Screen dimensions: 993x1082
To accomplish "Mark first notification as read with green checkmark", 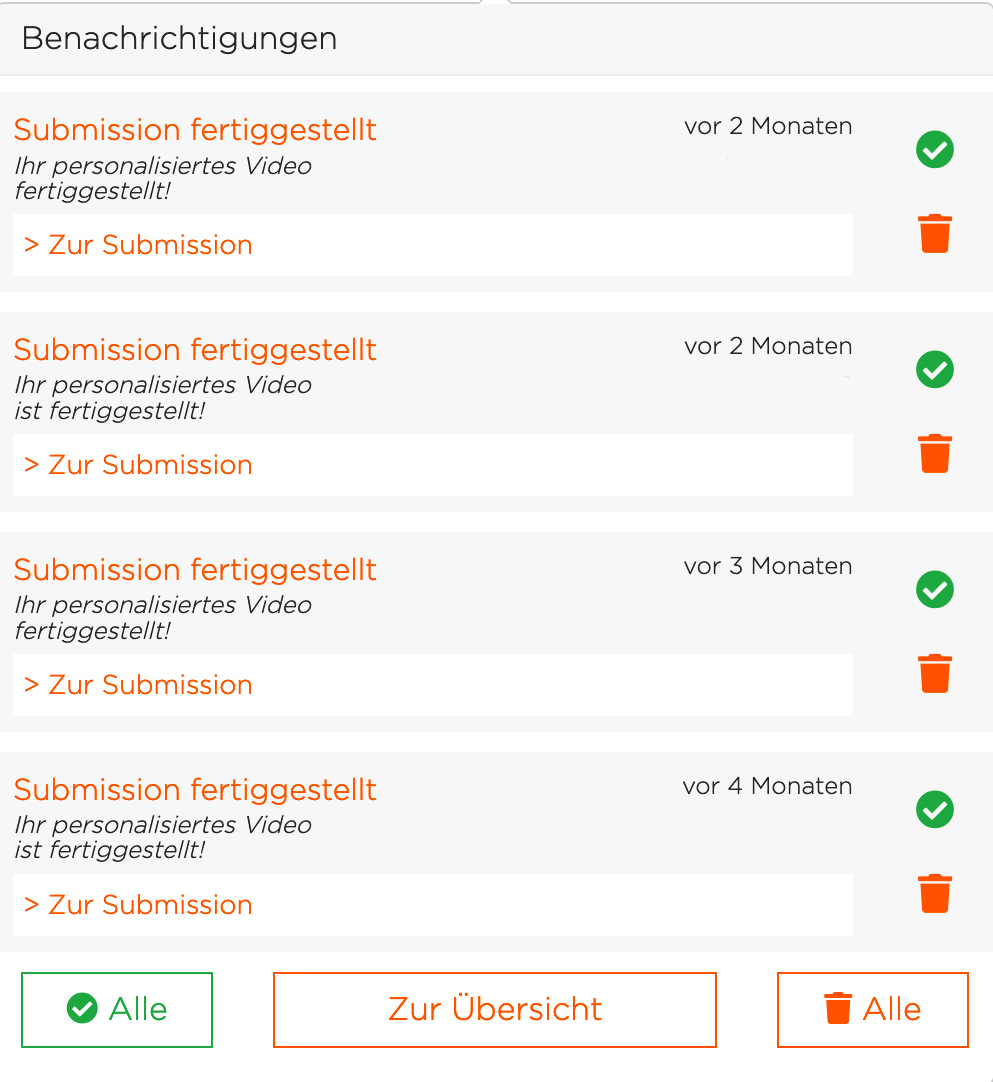I will click(935, 150).
